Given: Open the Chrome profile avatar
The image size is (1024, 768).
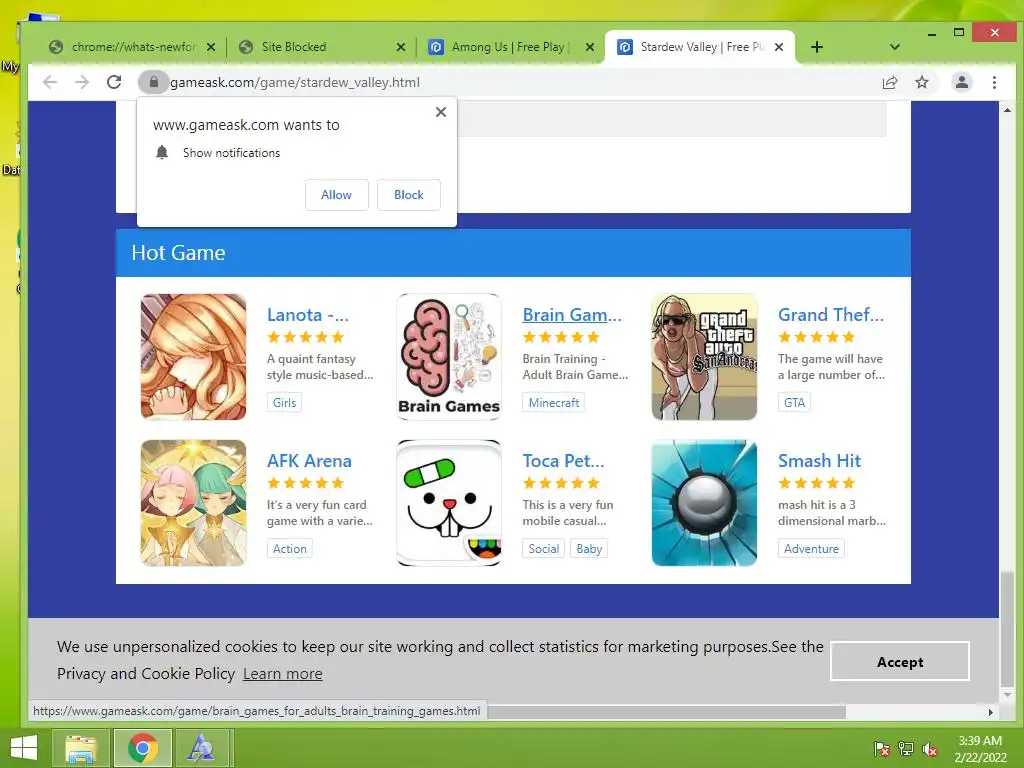Looking at the screenshot, I should point(961,82).
